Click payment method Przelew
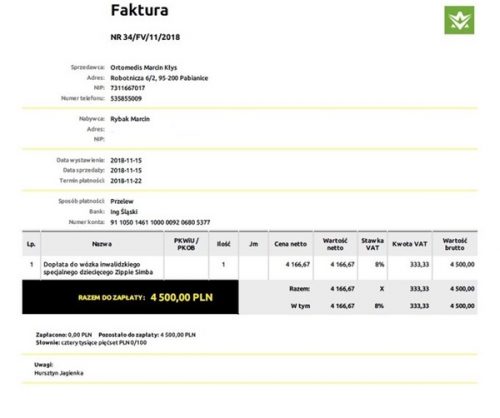The height and width of the screenshot is (418, 500). [x=122, y=201]
